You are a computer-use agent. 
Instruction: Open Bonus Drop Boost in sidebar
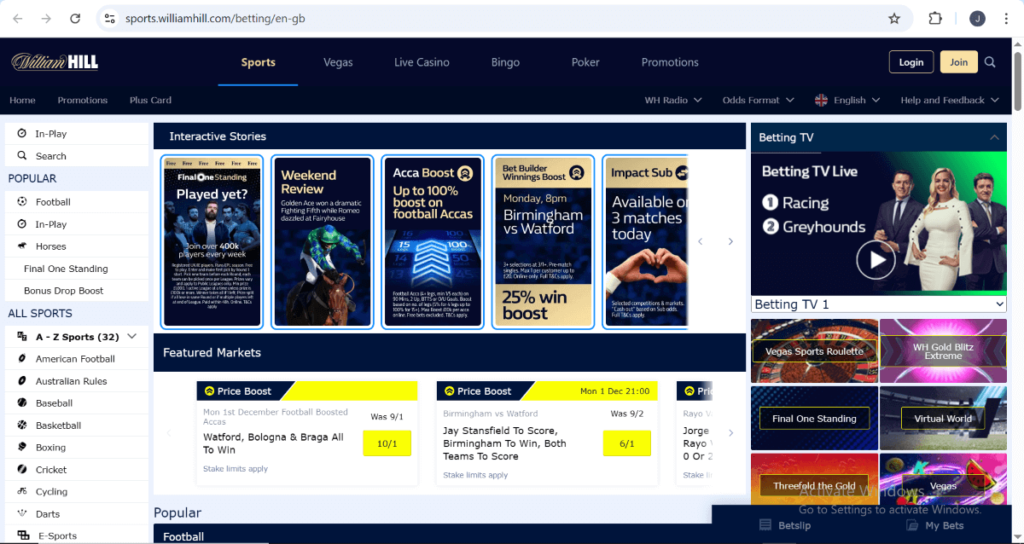63,291
